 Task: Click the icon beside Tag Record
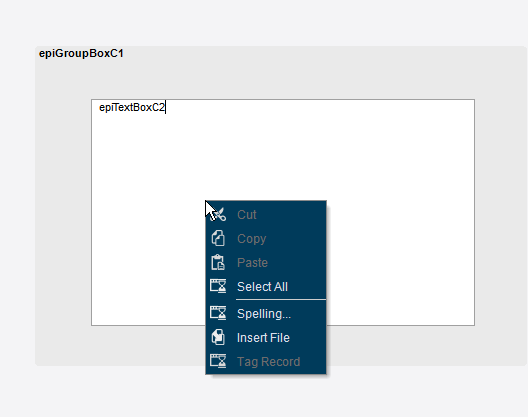point(218,361)
